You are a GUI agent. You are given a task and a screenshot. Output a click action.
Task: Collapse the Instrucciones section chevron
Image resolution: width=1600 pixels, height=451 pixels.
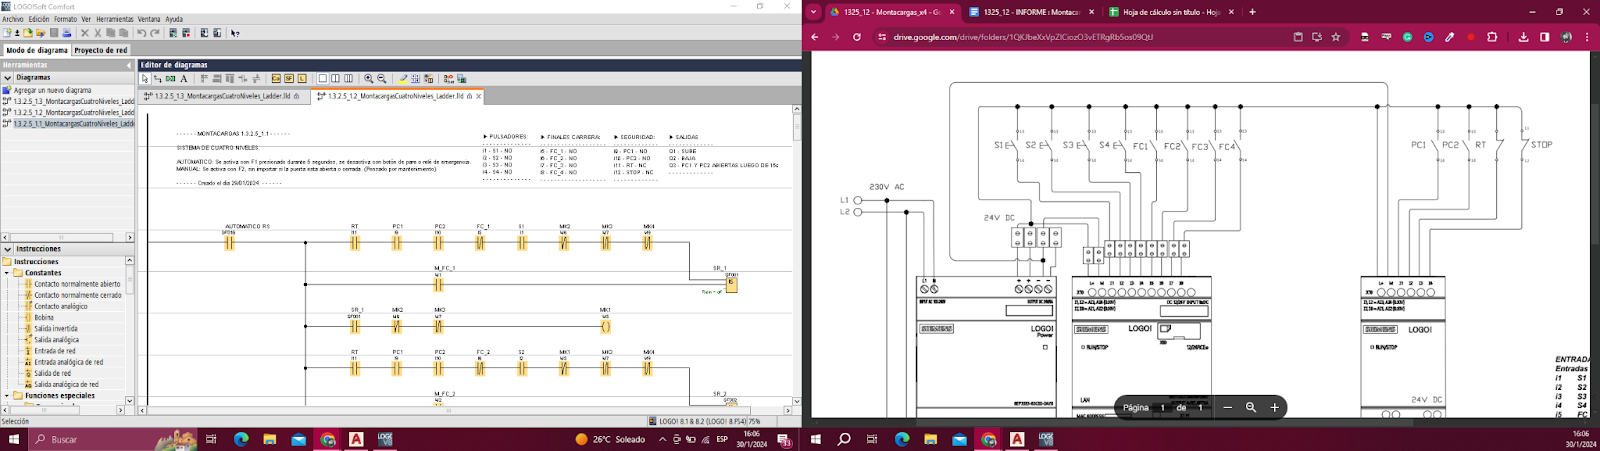pos(7,249)
